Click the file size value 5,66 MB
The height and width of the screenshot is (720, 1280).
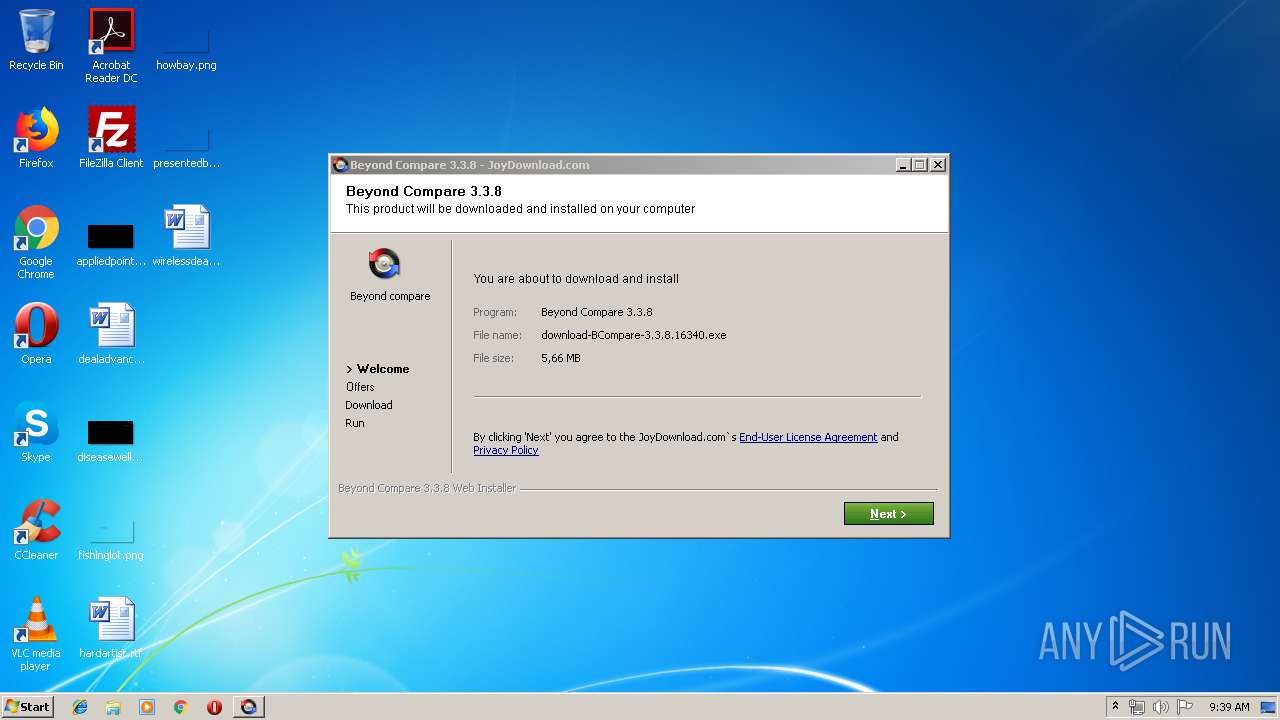pyautogui.click(x=561, y=358)
